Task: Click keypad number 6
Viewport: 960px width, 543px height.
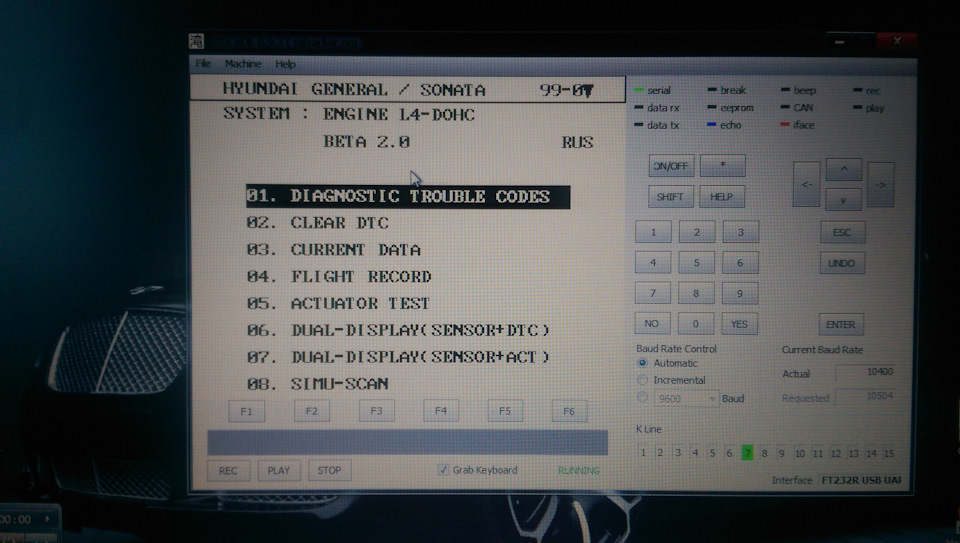Action: pyautogui.click(x=740, y=263)
